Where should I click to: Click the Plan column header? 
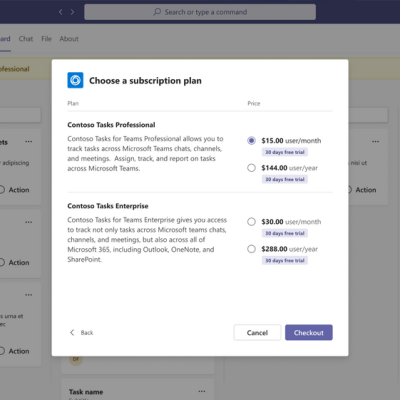click(73, 103)
